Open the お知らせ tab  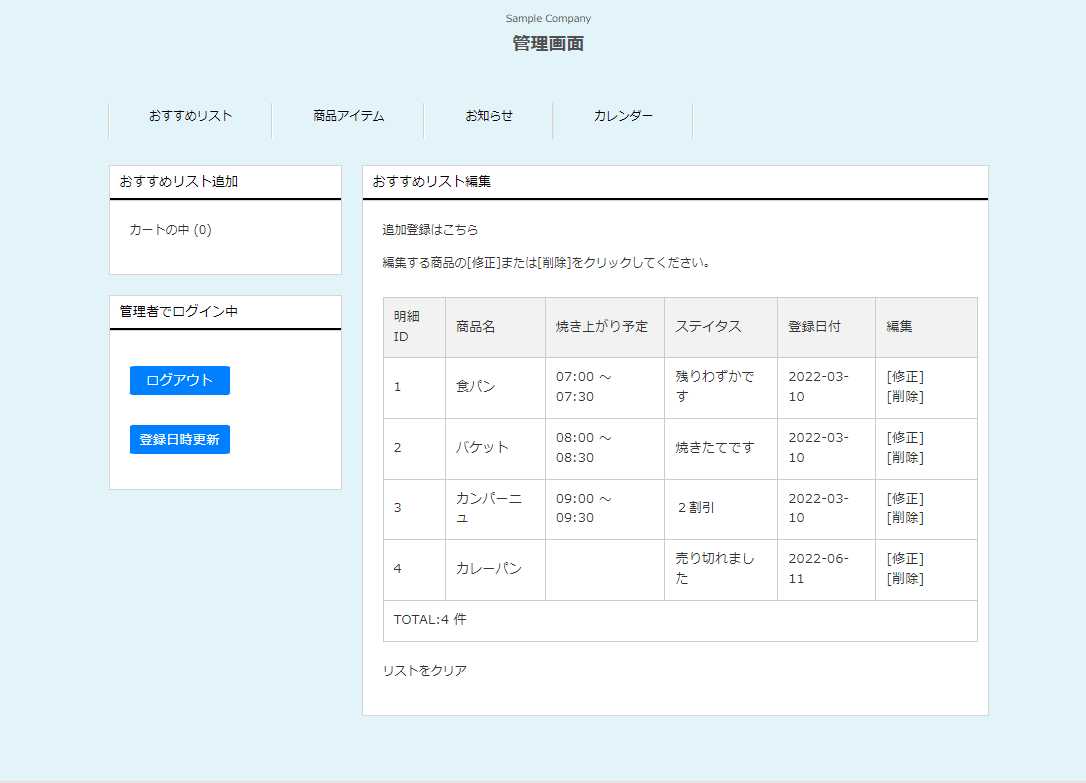point(487,116)
